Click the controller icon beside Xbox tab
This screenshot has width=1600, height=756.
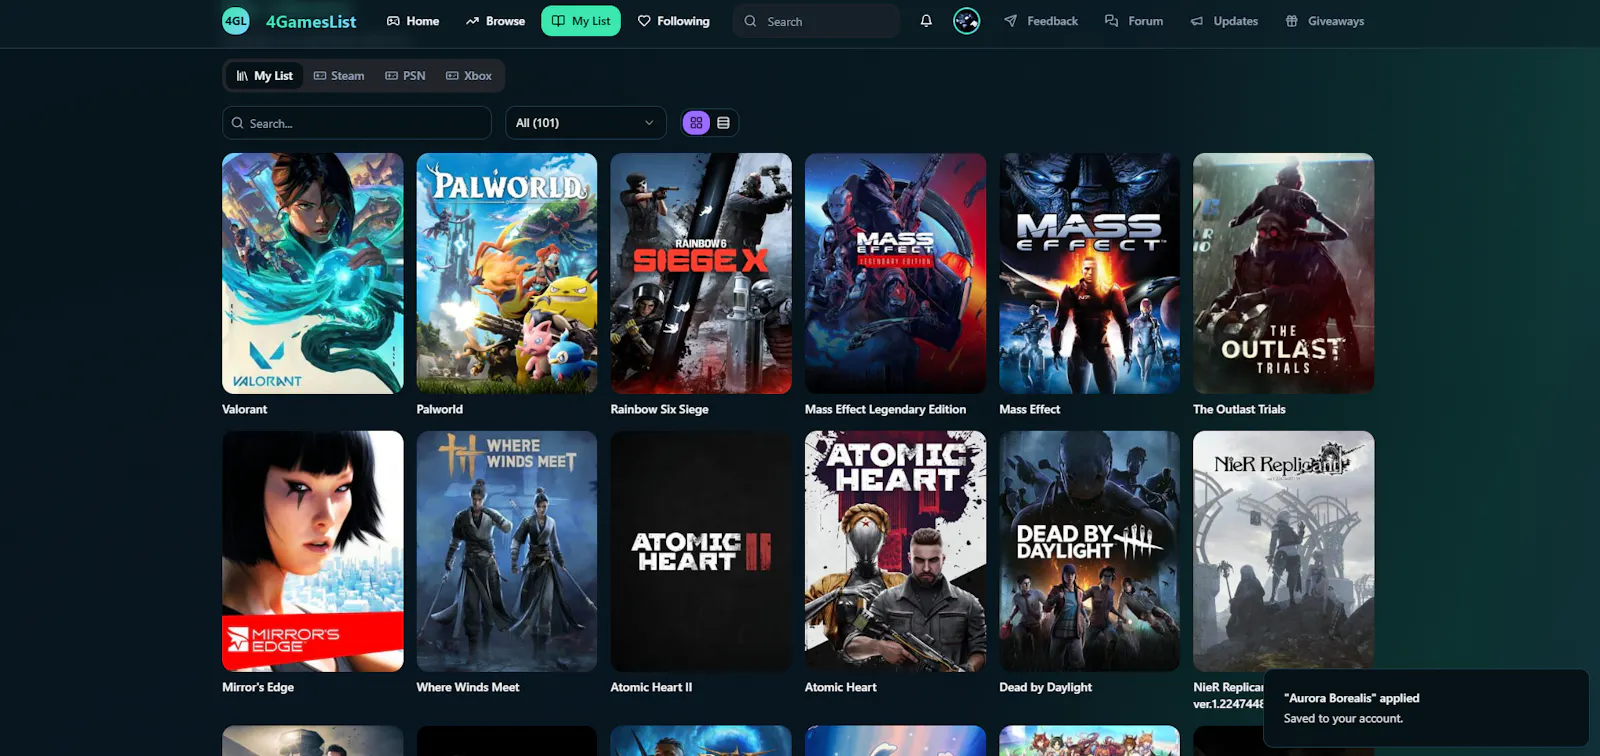[x=452, y=76]
